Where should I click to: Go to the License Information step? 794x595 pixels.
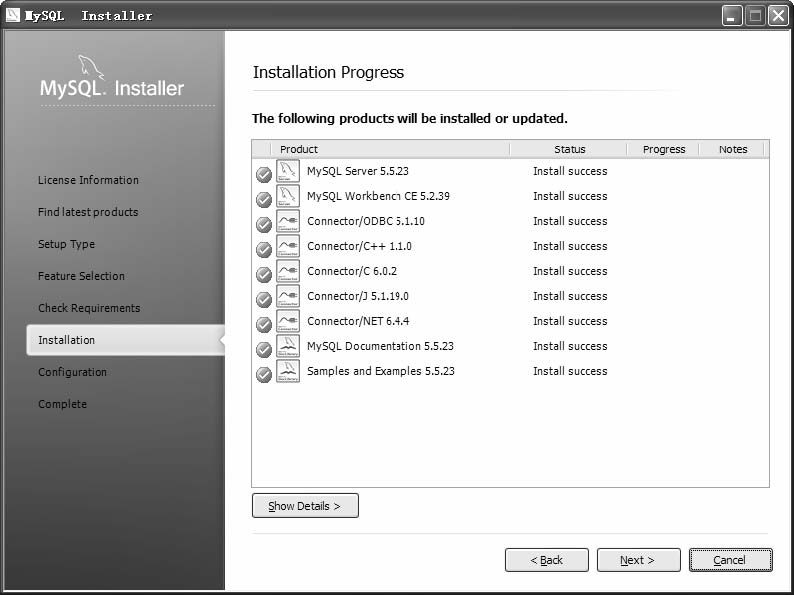pos(88,180)
